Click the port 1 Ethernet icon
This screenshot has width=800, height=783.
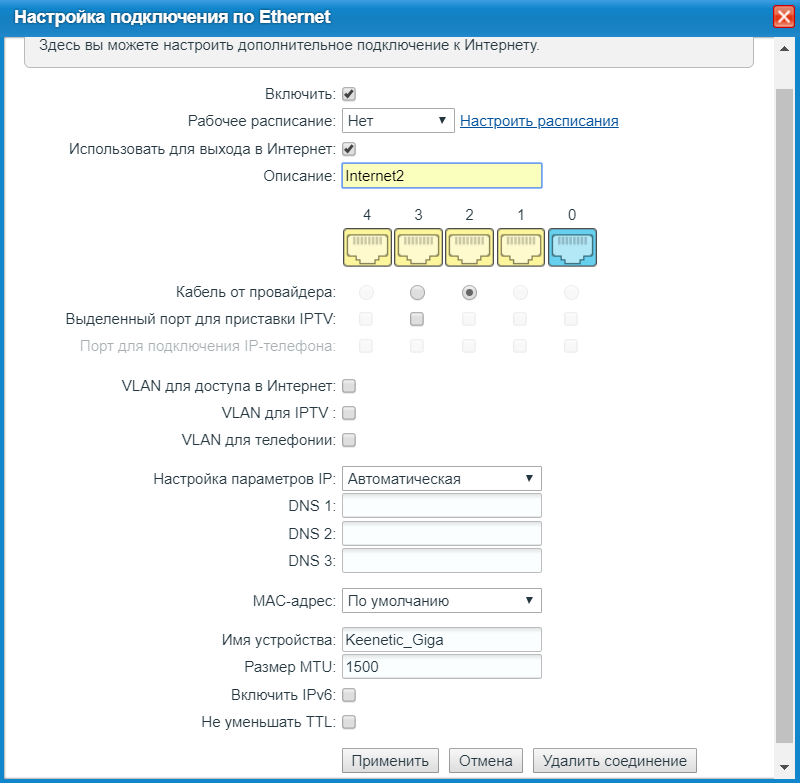[520, 247]
